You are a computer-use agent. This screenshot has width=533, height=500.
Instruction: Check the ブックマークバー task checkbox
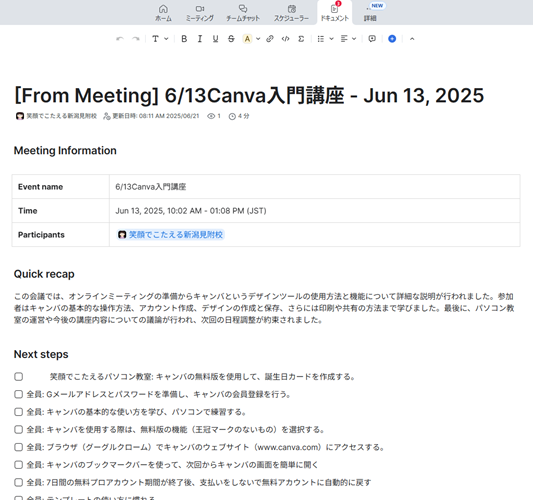pos(19,465)
